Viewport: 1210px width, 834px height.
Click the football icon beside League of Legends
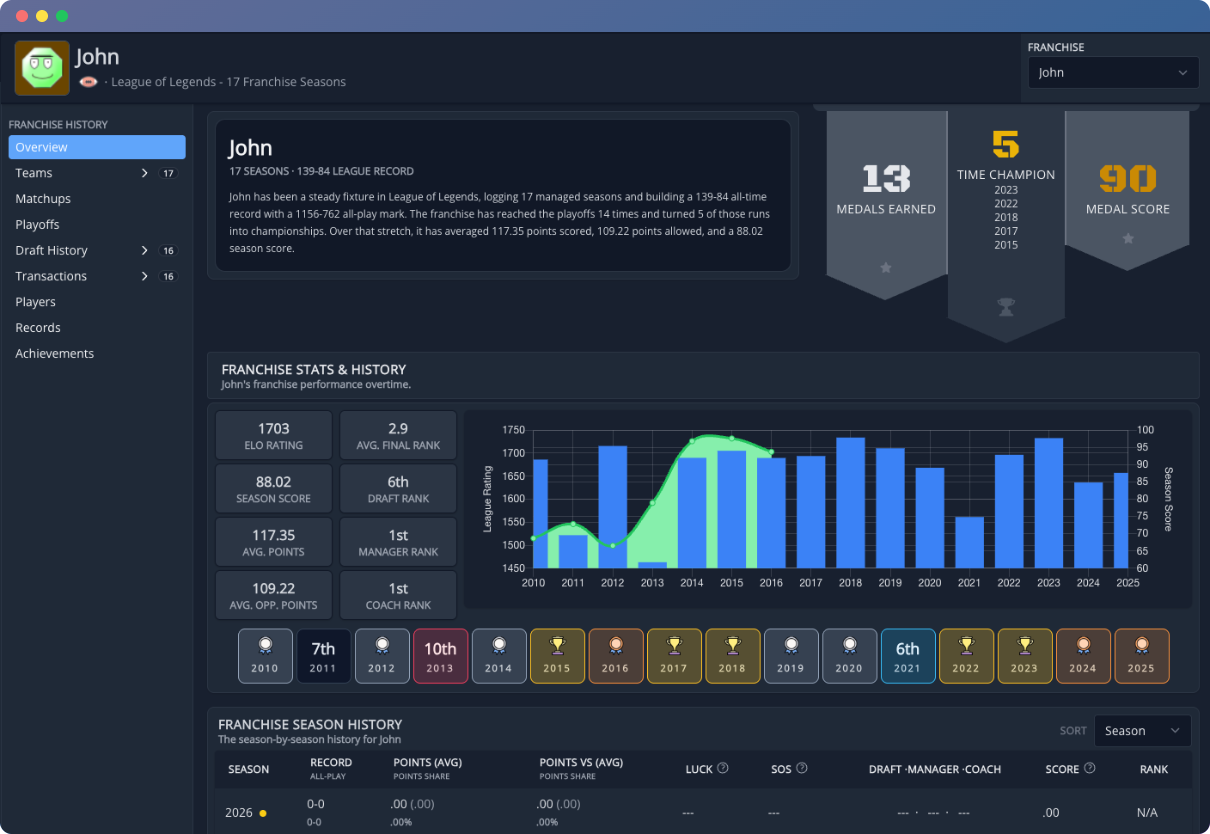coord(88,82)
